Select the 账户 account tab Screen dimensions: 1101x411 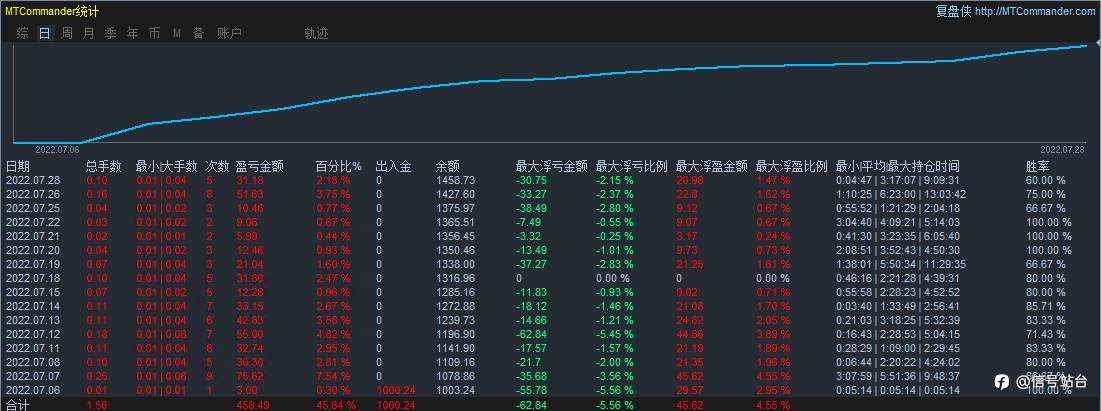pos(229,33)
